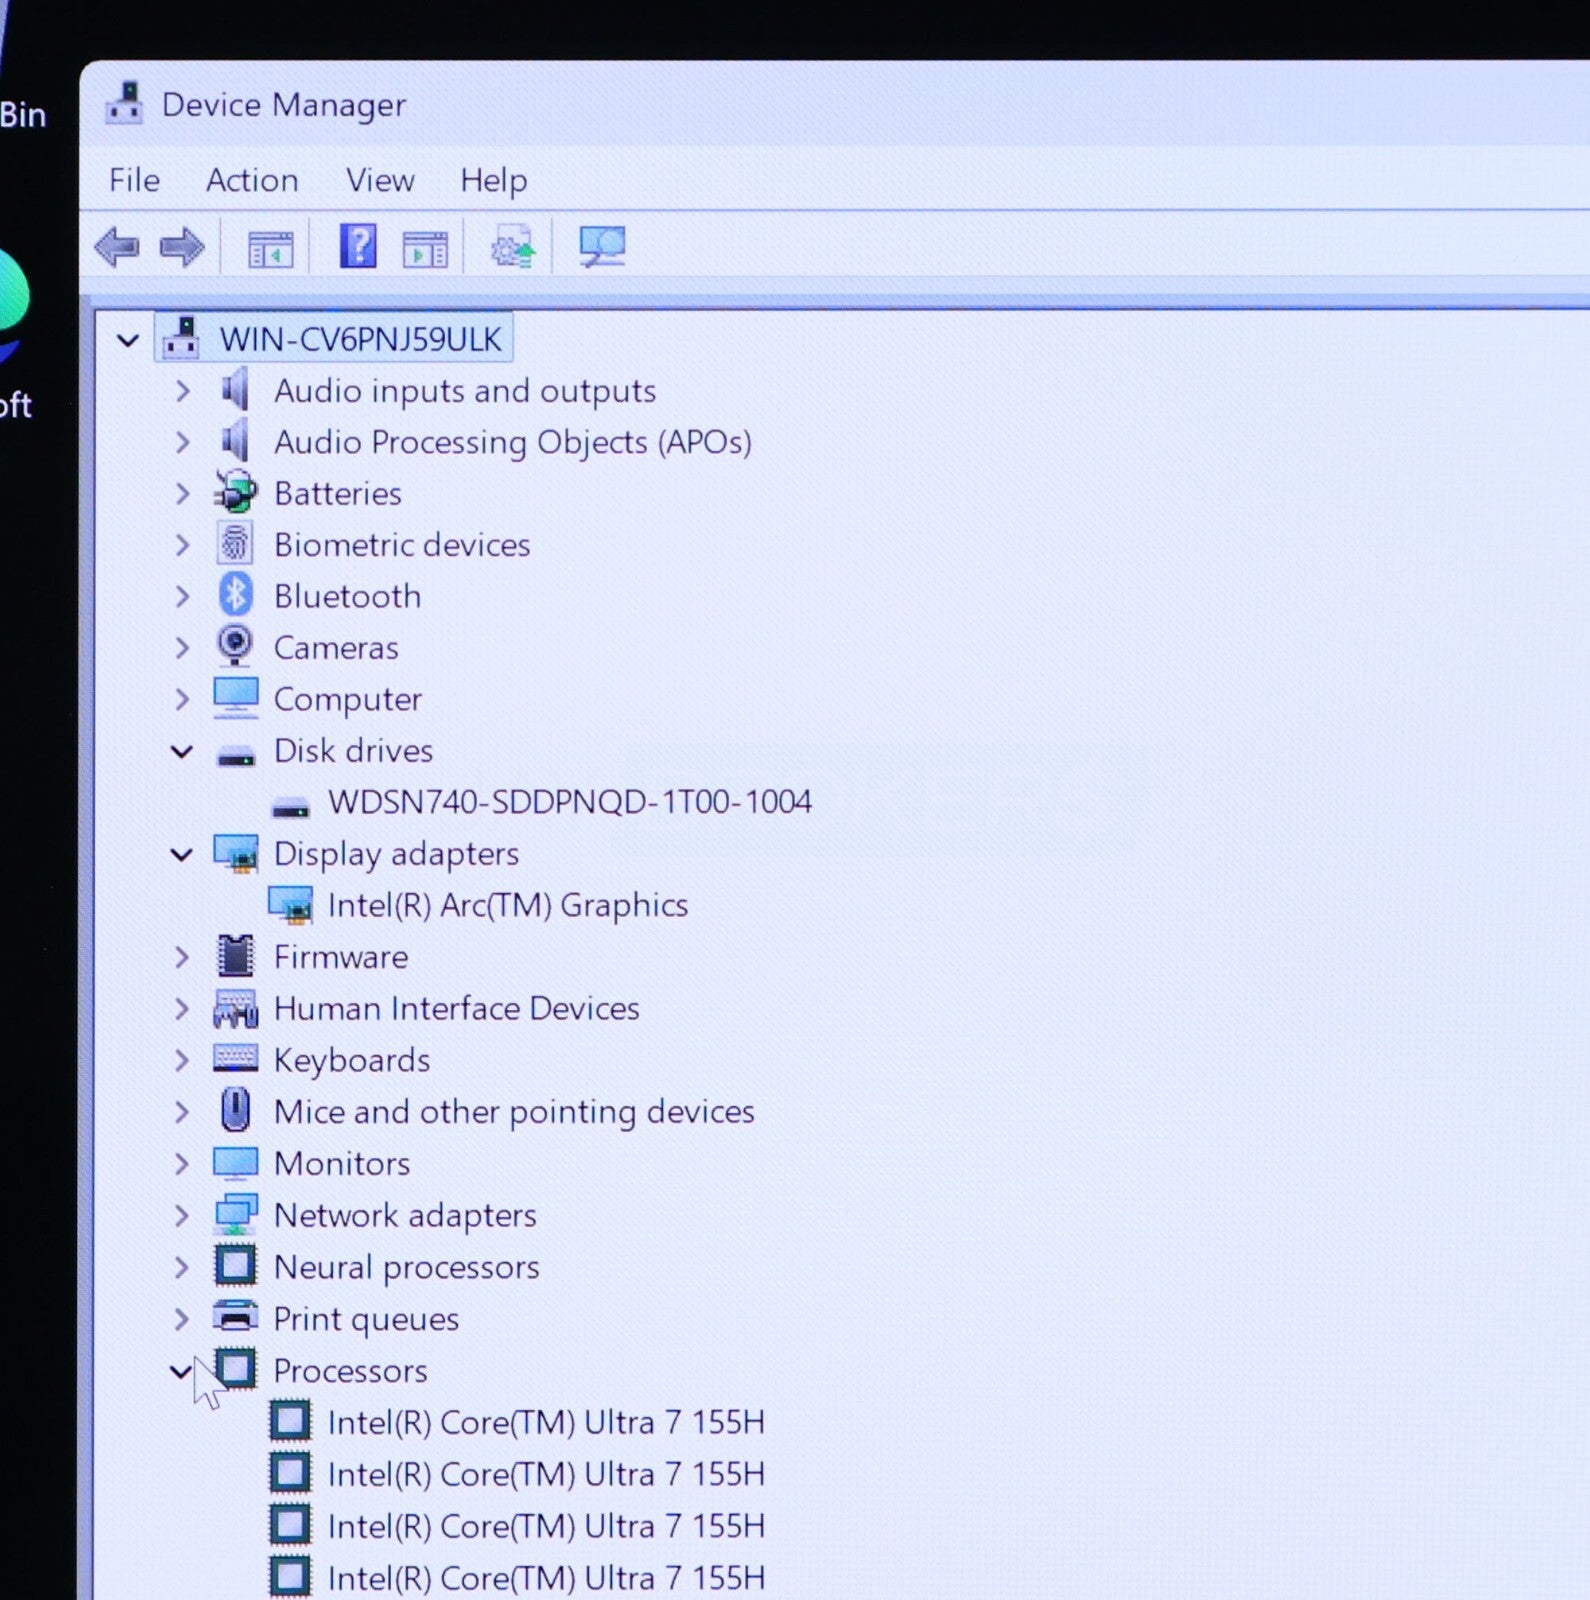Screen dimensions: 1590x1600
Task: Show/hide console tree toolbar icon
Action: (270, 248)
